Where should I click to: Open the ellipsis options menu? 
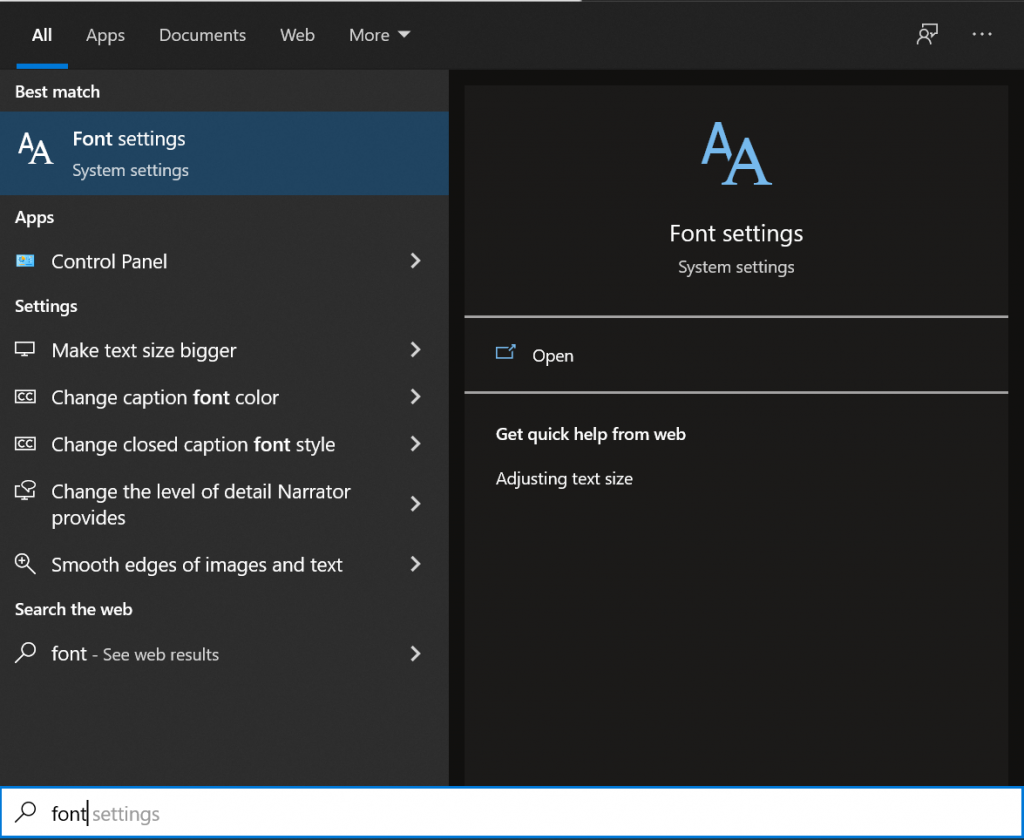pyautogui.click(x=981, y=34)
